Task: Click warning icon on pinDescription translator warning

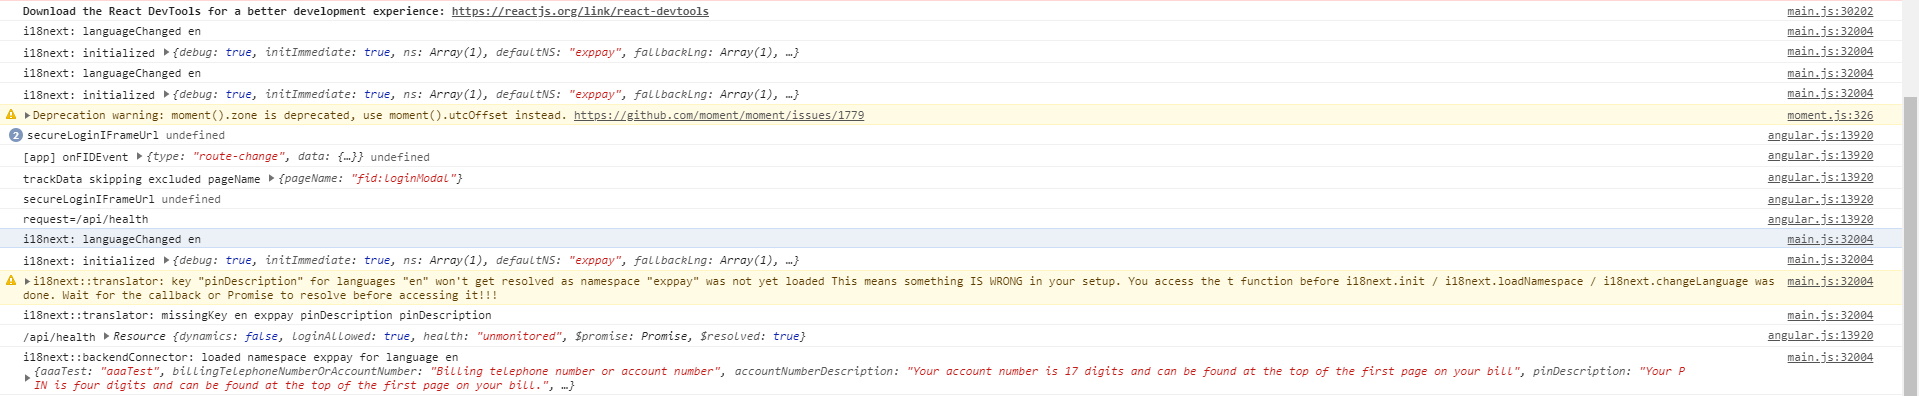Action: pos(12,282)
